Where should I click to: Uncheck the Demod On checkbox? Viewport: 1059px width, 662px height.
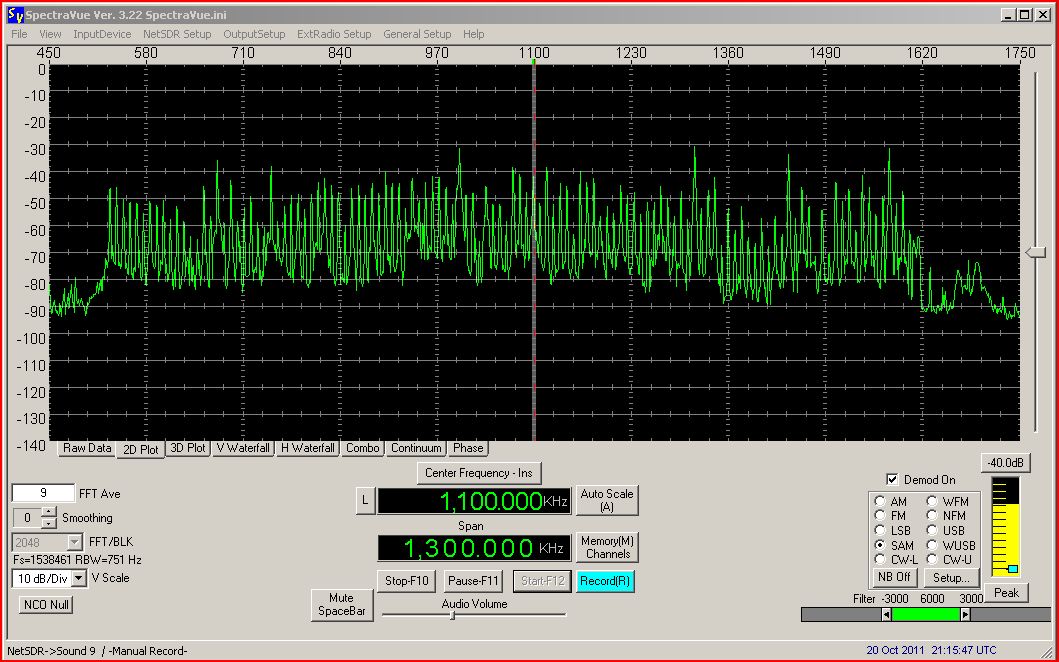[892, 480]
